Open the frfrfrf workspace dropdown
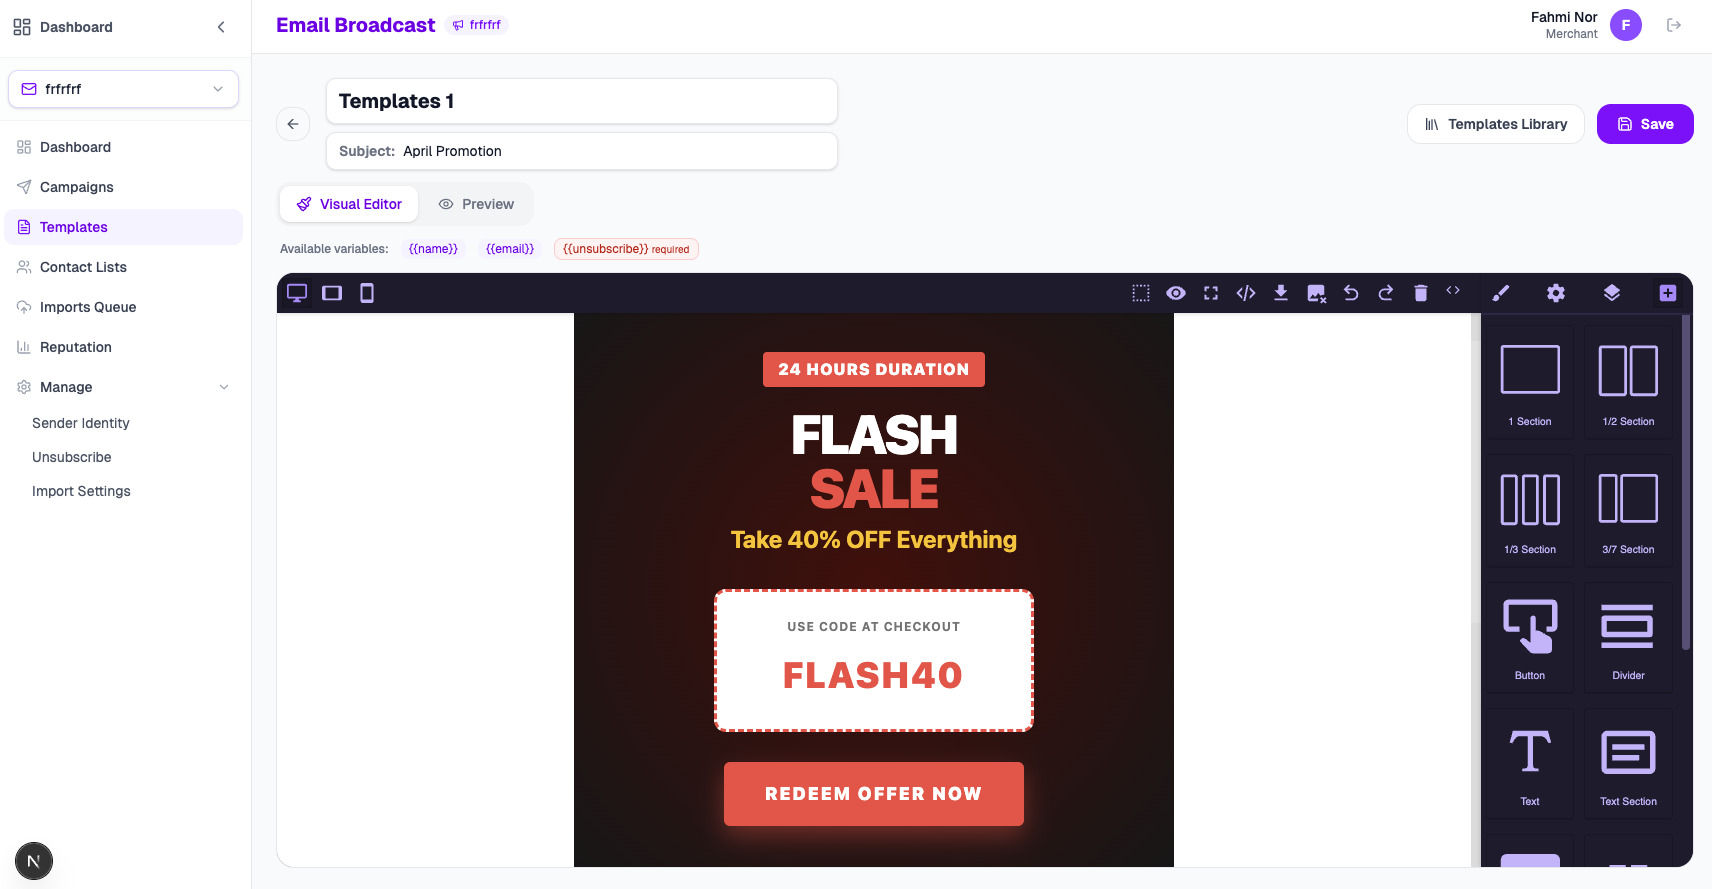The width and height of the screenshot is (1712, 889). click(123, 89)
